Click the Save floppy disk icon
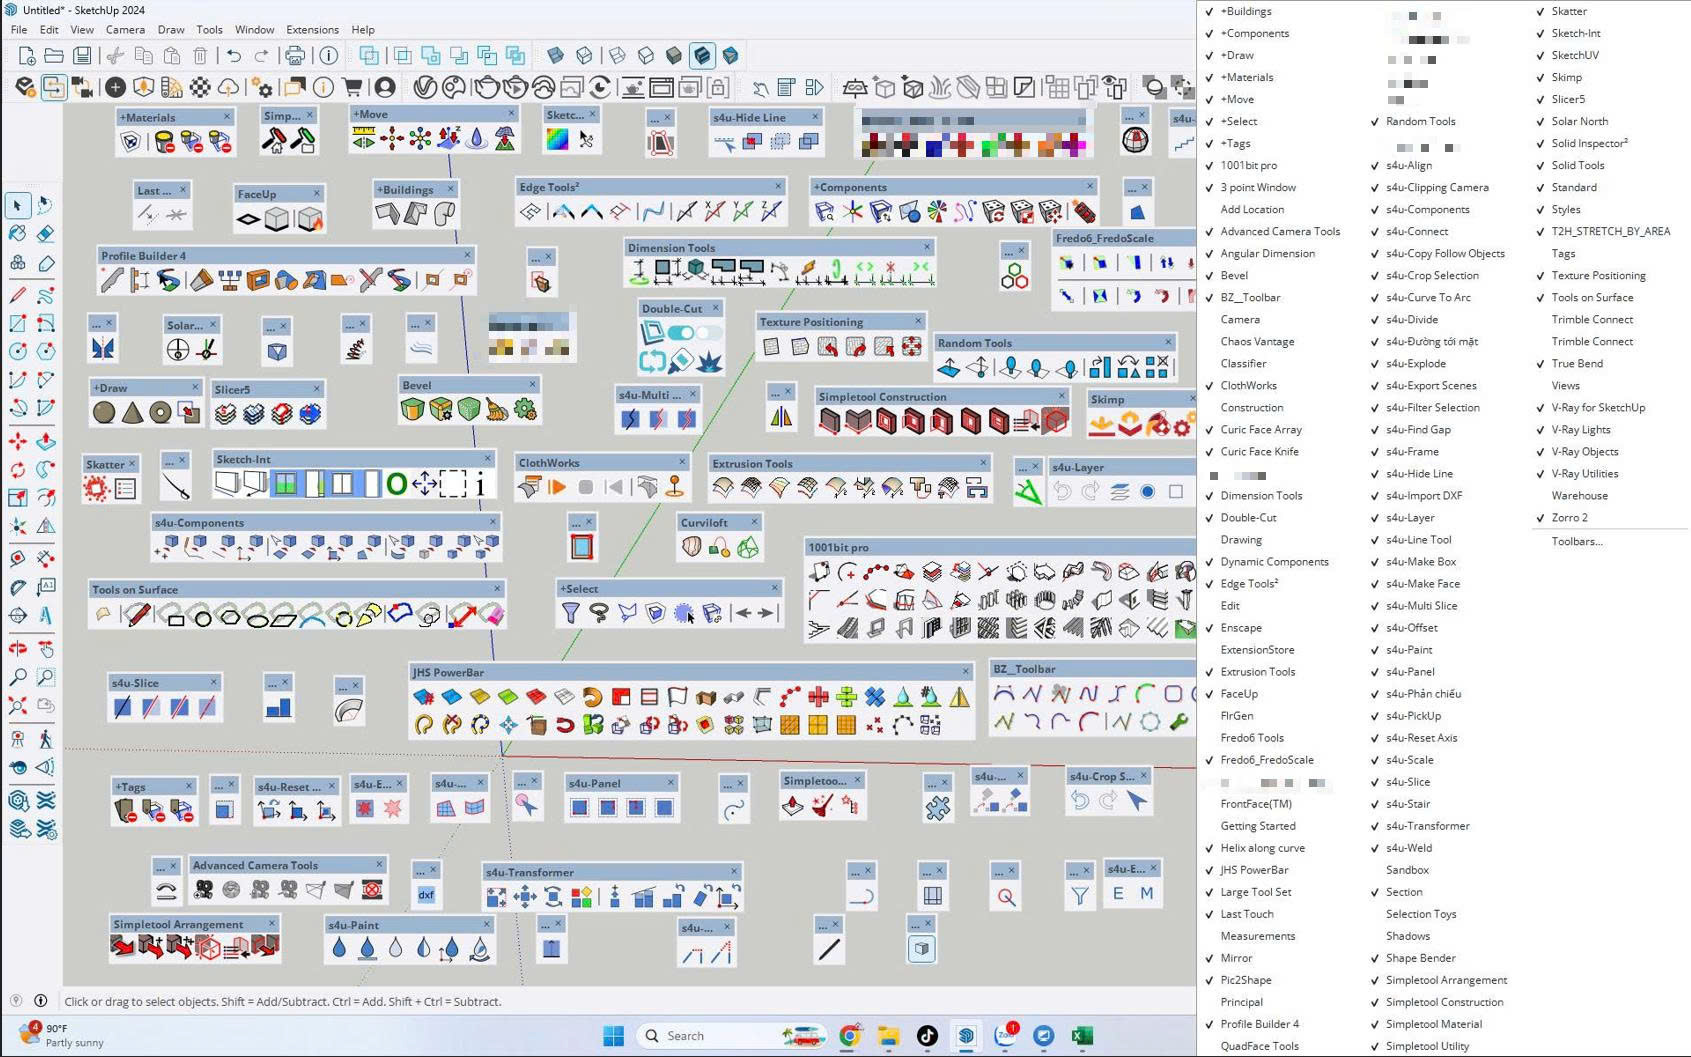 [82, 56]
